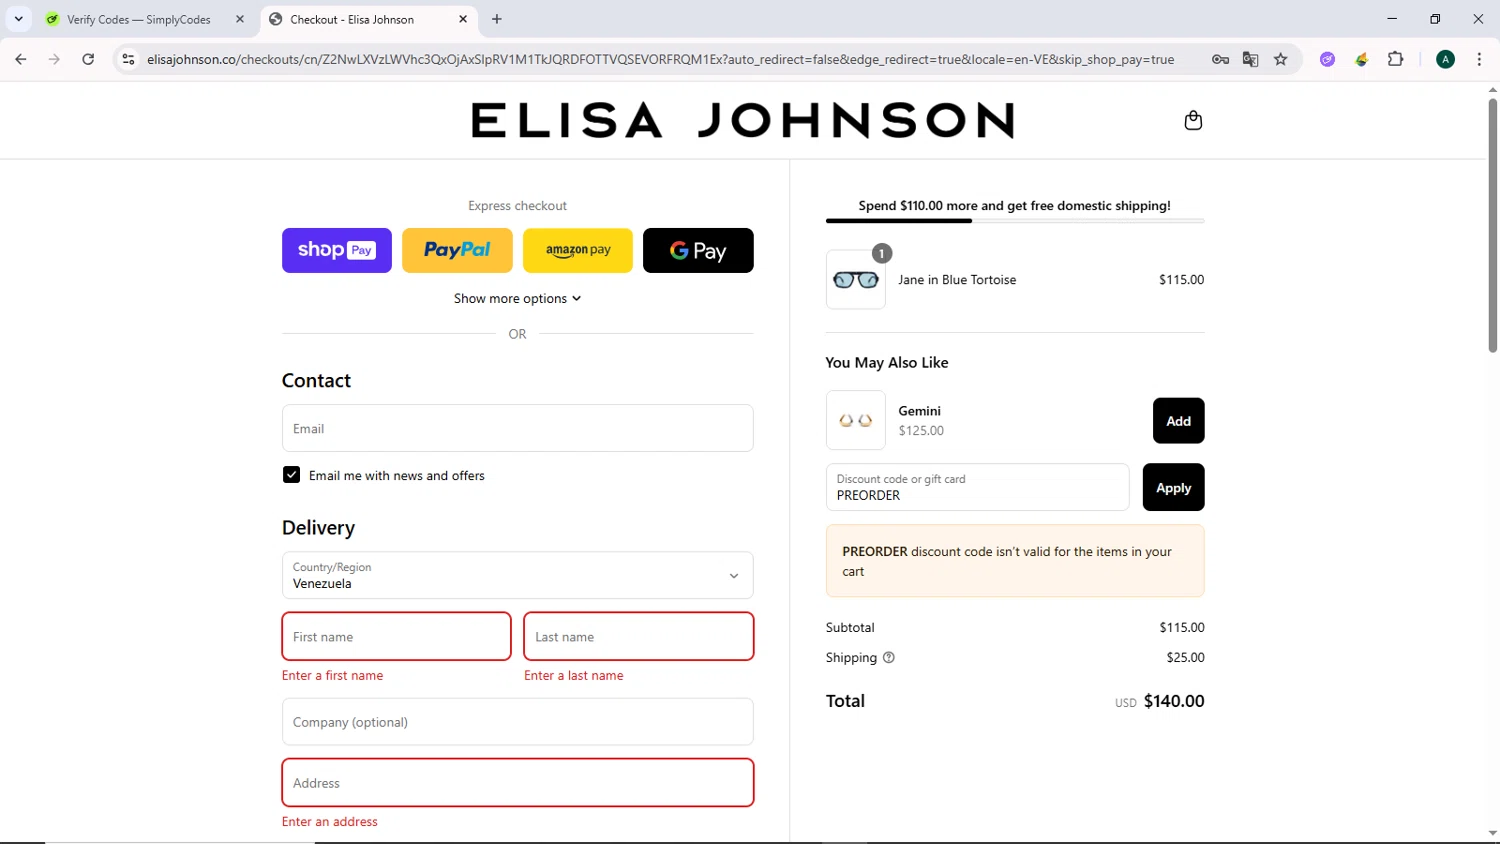Screen dimensions: 1500x844
Task: Click the Subtotal $115.00 value
Action: 1182,627
